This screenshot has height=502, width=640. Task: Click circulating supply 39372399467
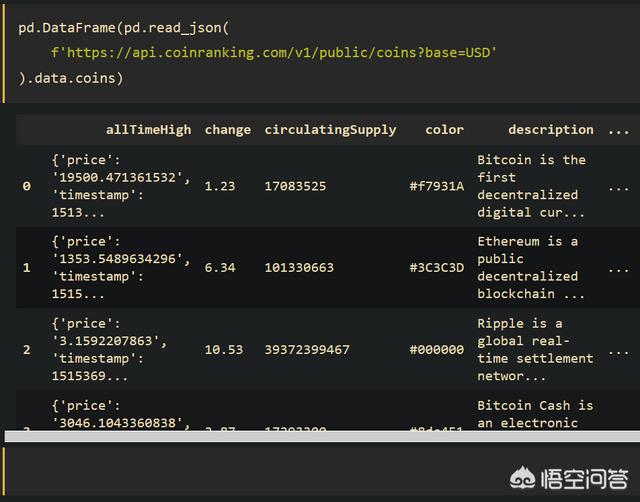(x=307, y=350)
